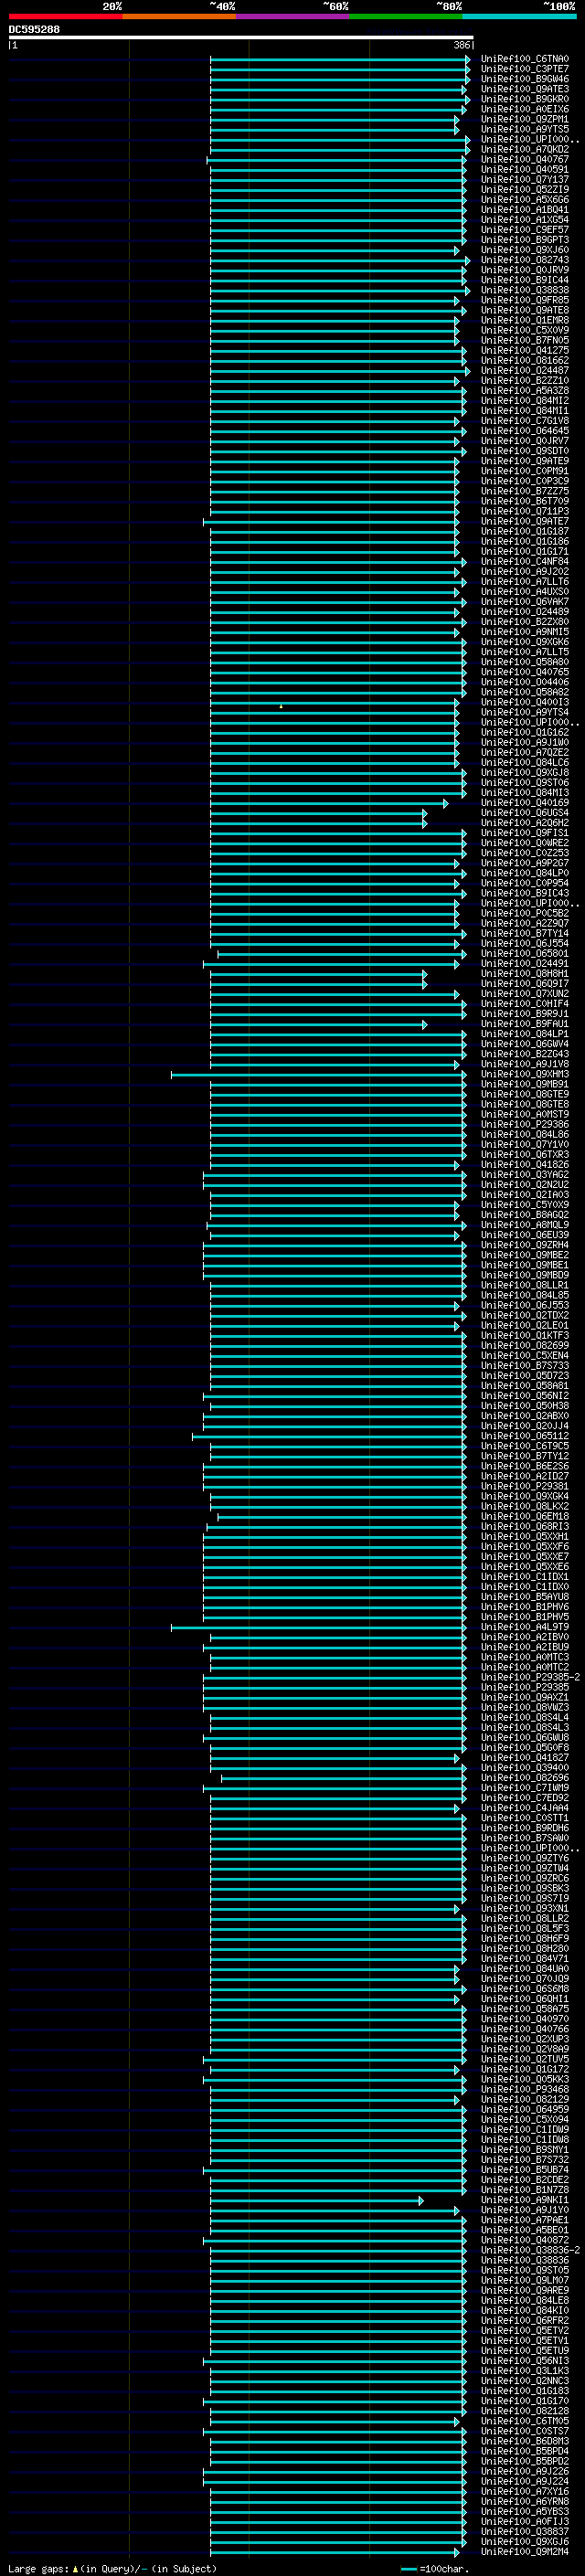Select the UniRef100_O04406 entry
Screen dimensions: 585x2576
pos(525,682)
